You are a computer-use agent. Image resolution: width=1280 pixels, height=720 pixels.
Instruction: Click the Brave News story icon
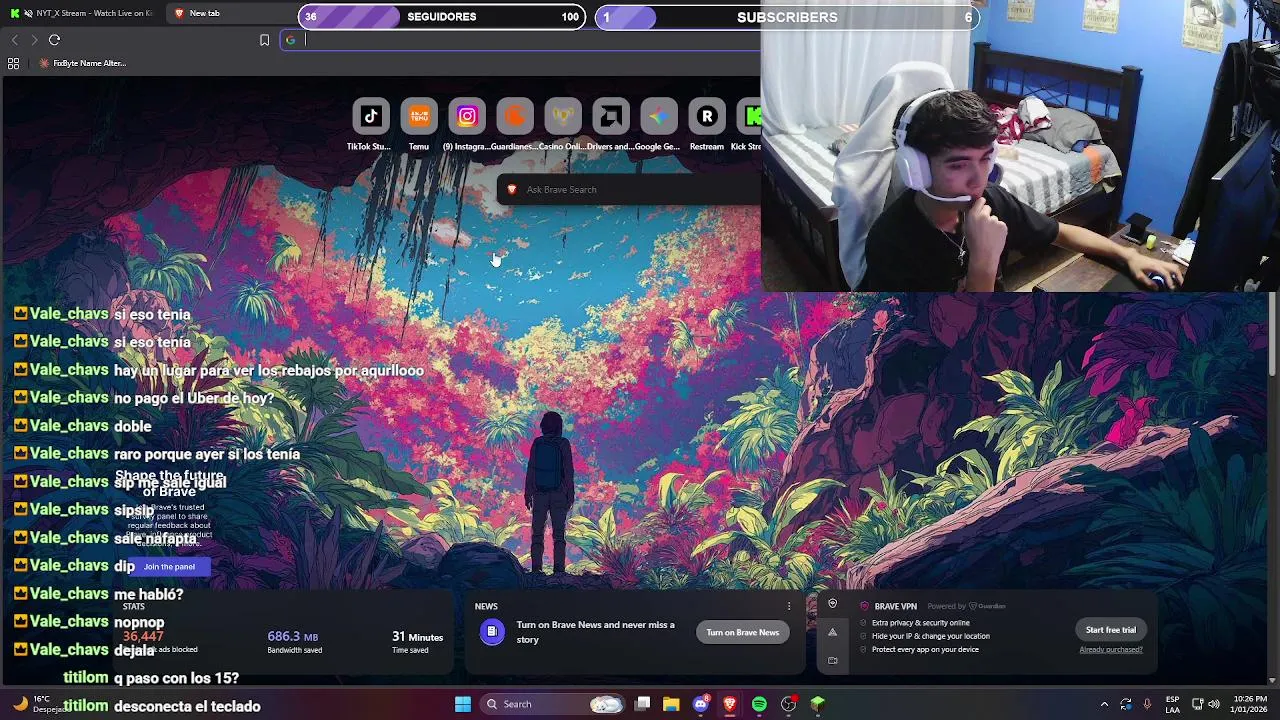point(492,632)
